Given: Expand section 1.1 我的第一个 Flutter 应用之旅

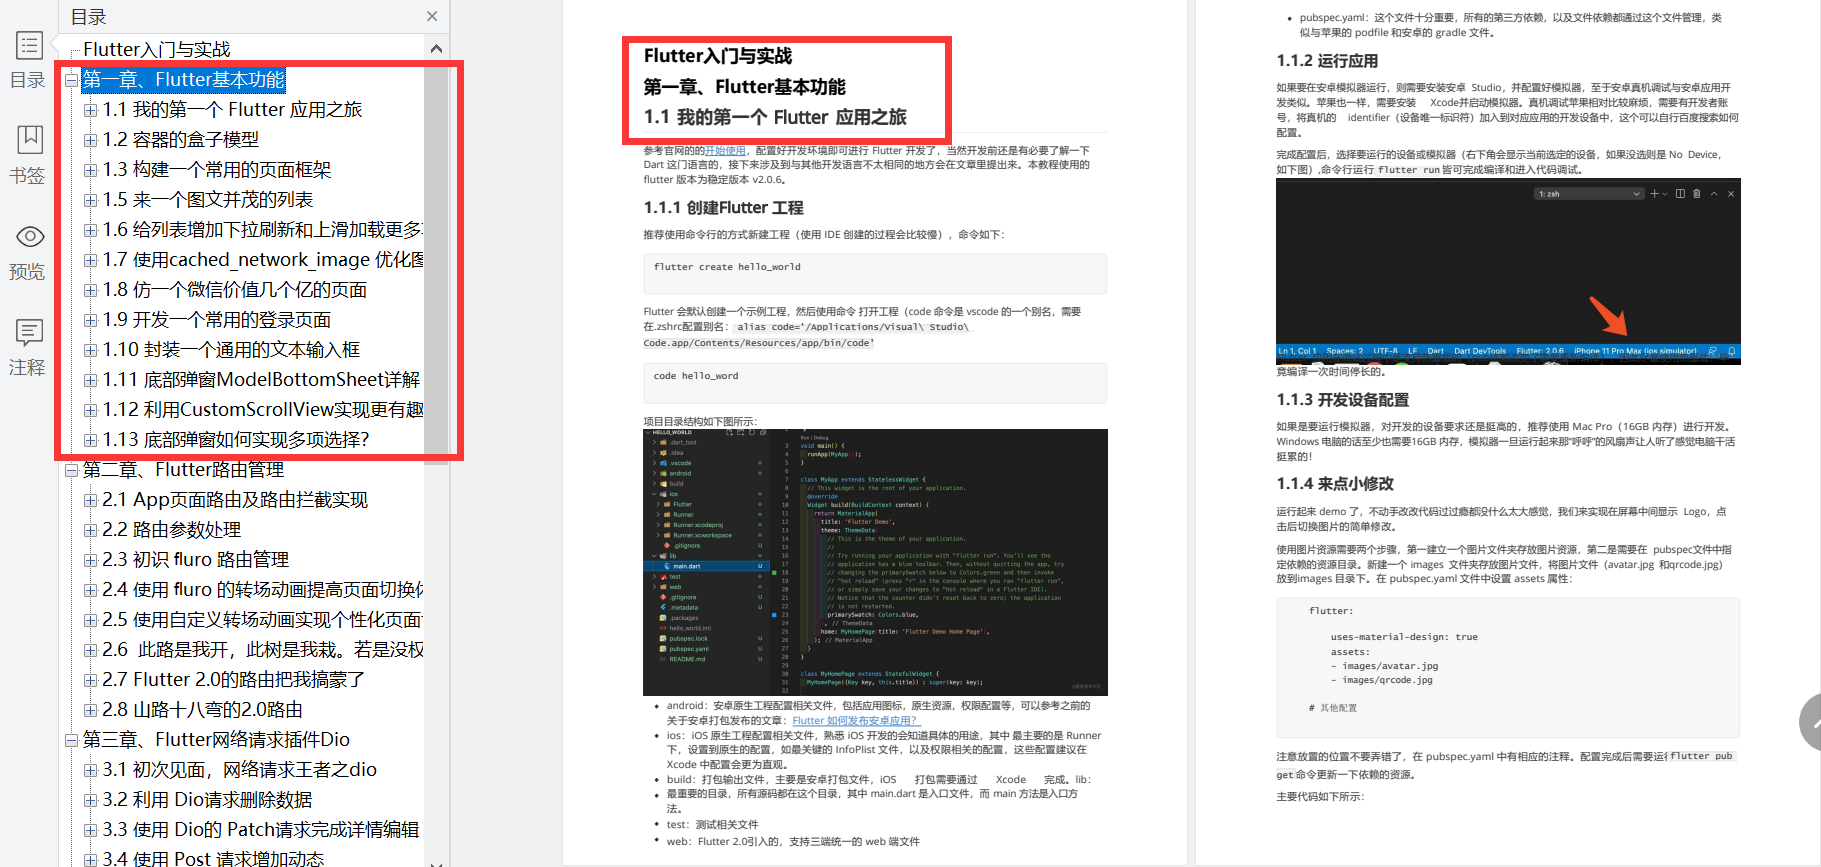Looking at the screenshot, I should point(90,110).
